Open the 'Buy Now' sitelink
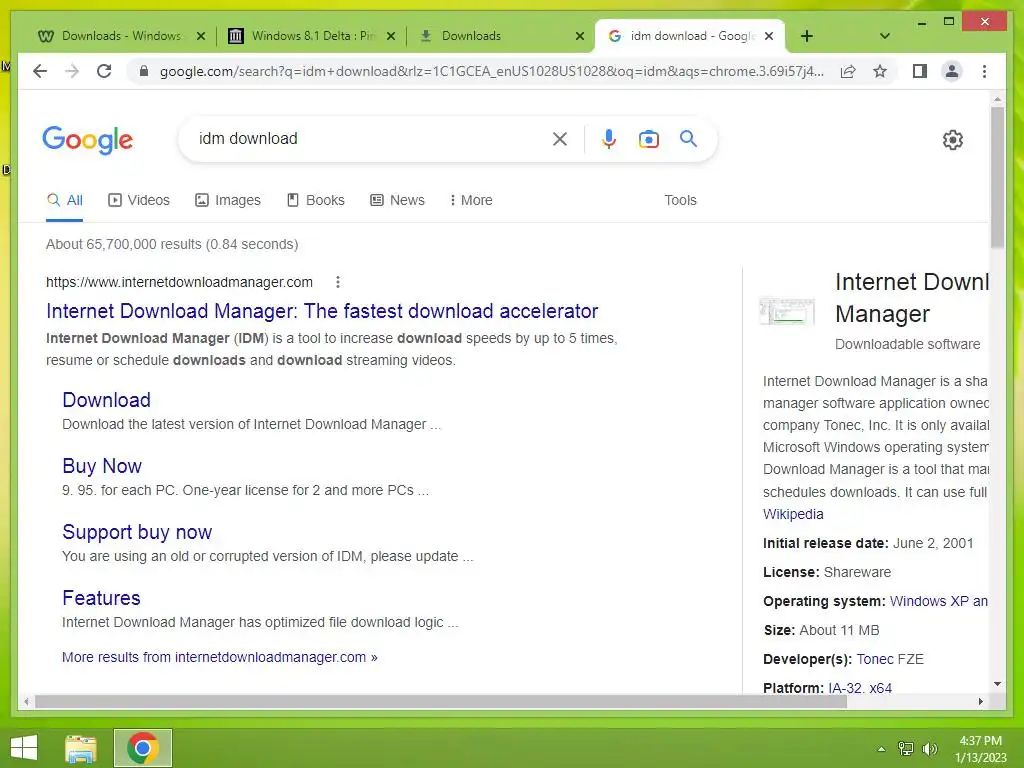 102,466
